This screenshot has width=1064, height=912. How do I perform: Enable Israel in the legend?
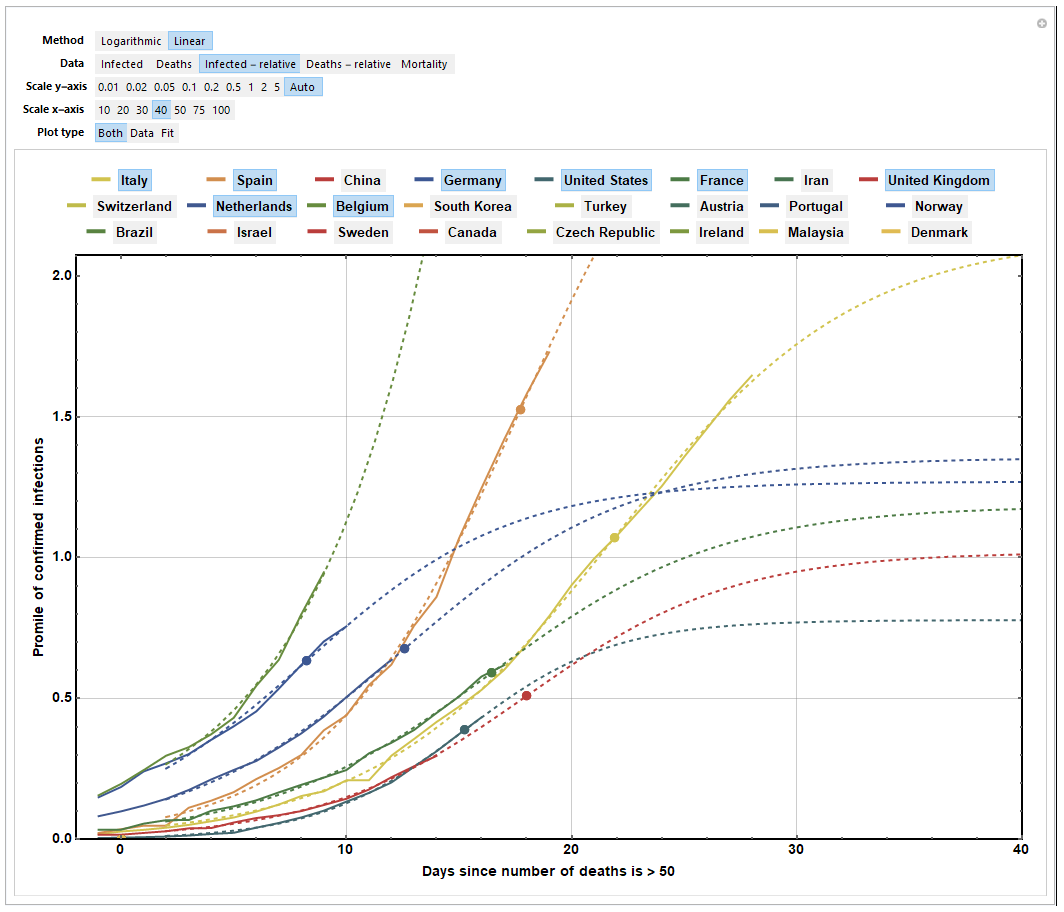coord(254,232)
